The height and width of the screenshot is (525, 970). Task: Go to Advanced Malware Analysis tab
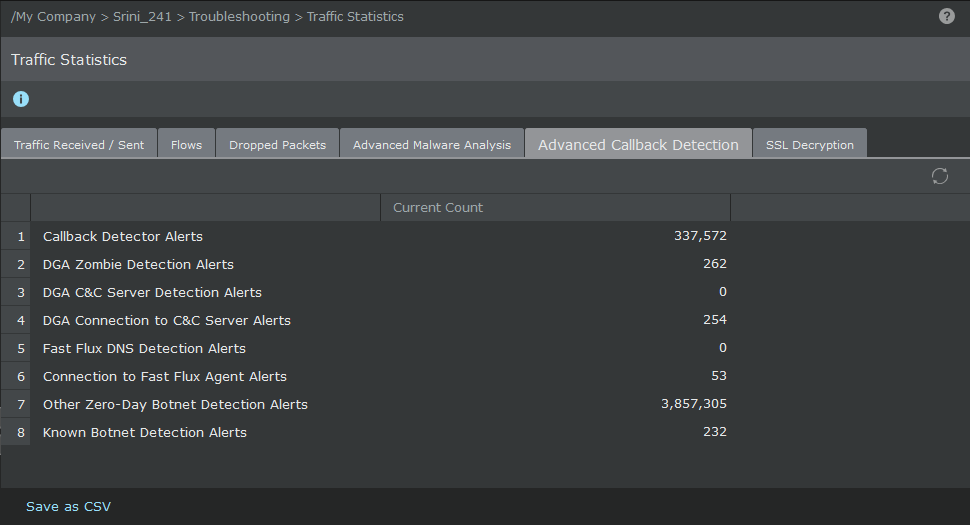click(432, 145)
